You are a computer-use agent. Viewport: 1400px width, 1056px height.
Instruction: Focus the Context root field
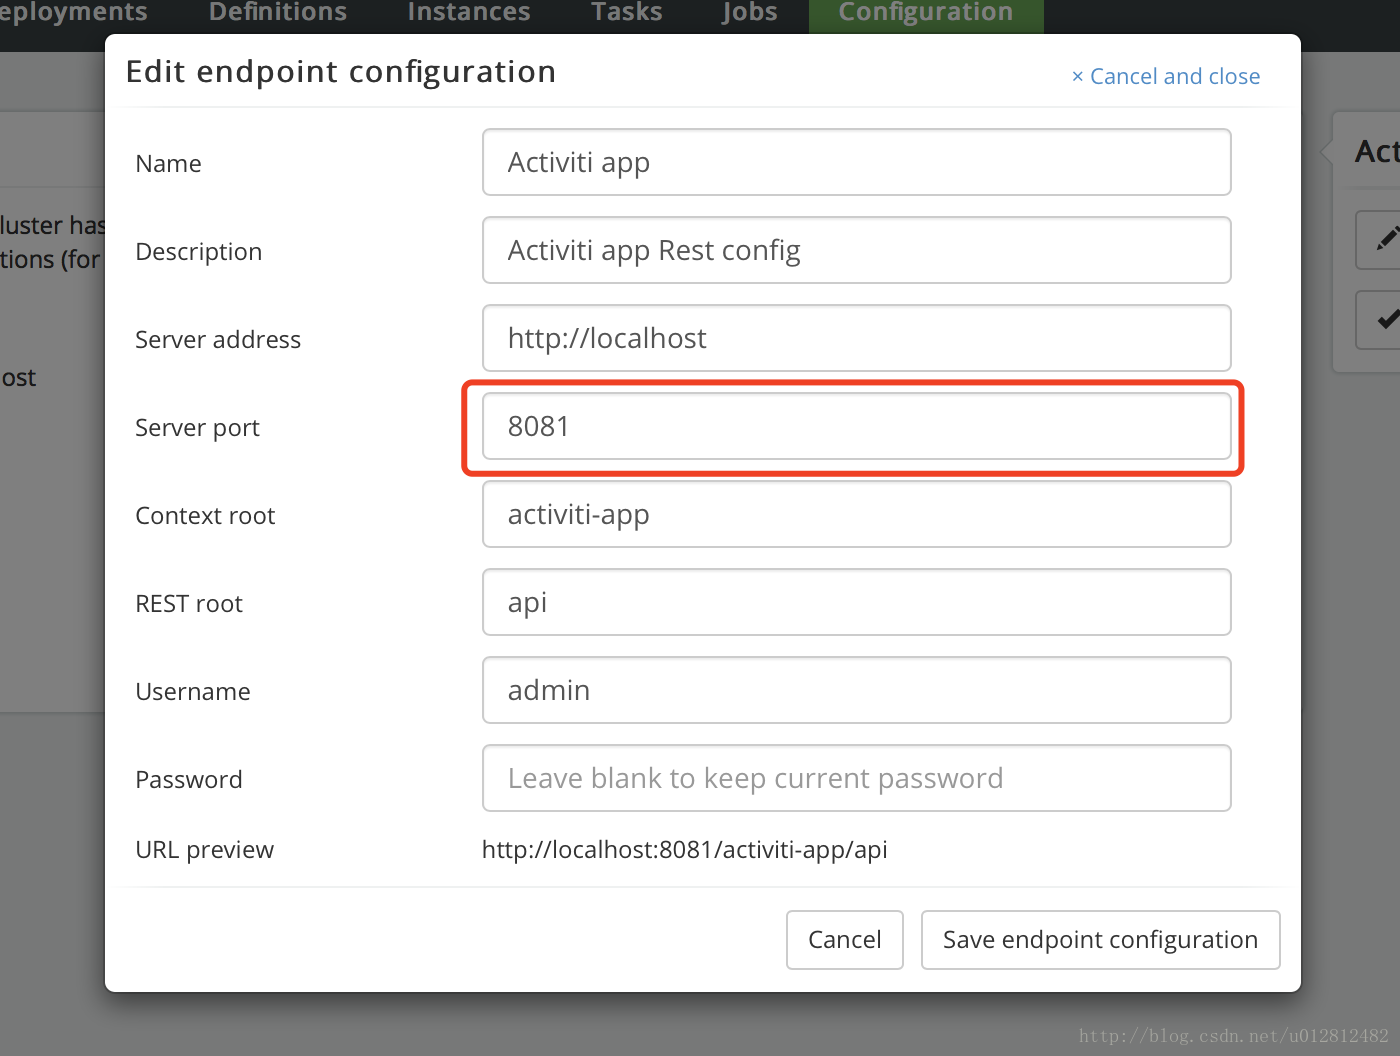coord(857,514)
